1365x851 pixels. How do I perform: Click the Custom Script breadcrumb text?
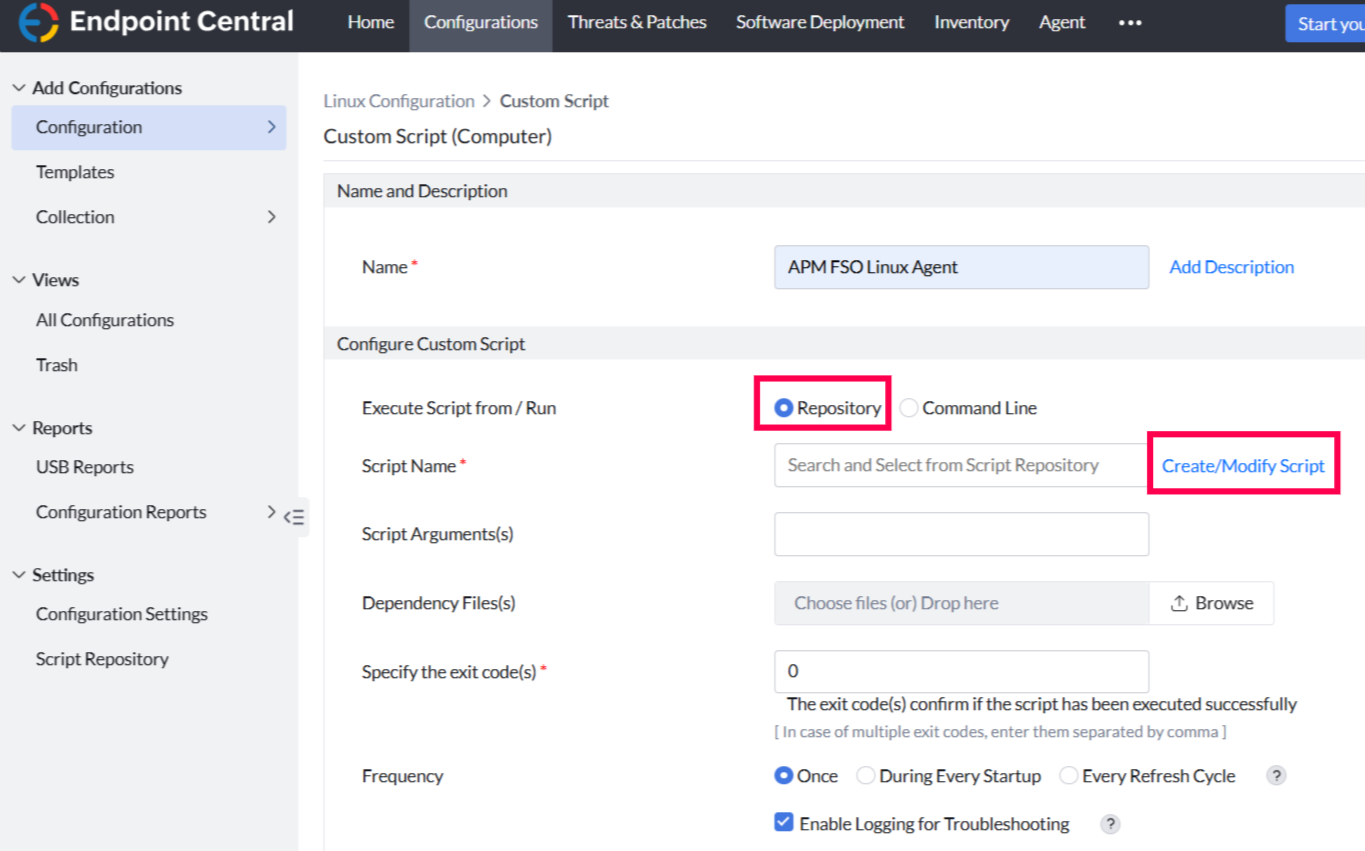coord(554,101)
